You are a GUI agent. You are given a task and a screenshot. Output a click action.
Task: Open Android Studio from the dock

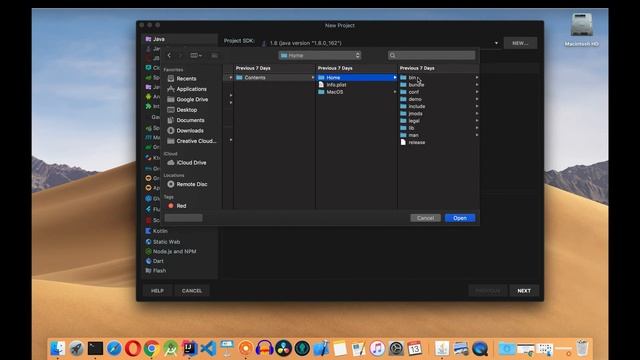coord(171,349)
